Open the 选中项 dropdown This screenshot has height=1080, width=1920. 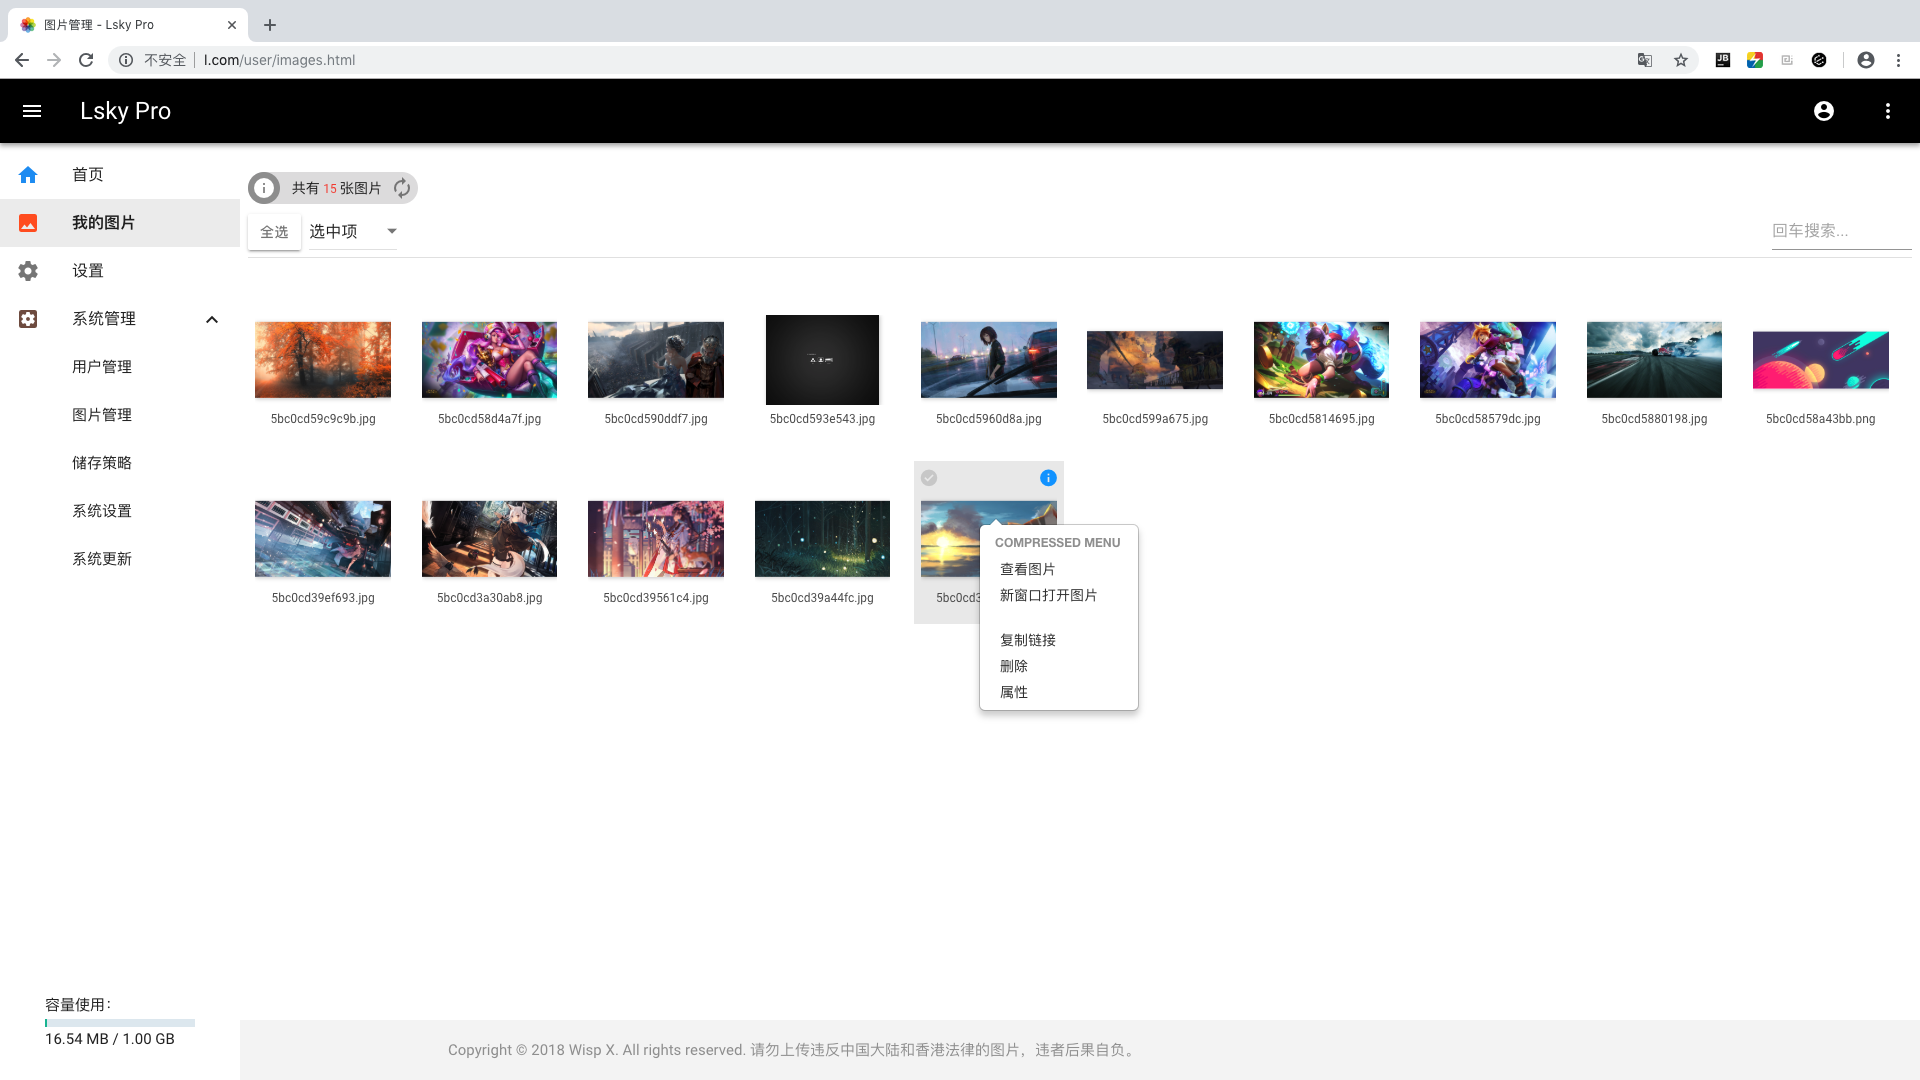click(352, 232)
